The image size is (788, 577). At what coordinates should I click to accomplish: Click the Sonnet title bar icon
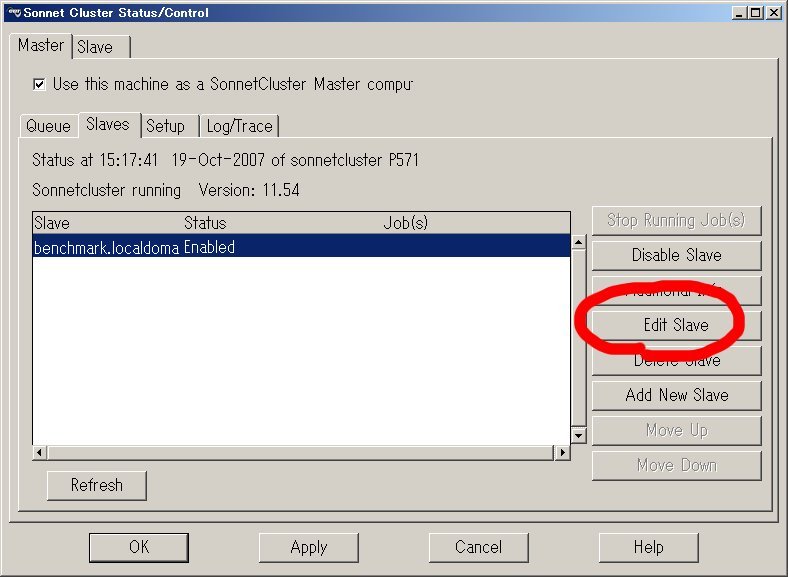15,12
